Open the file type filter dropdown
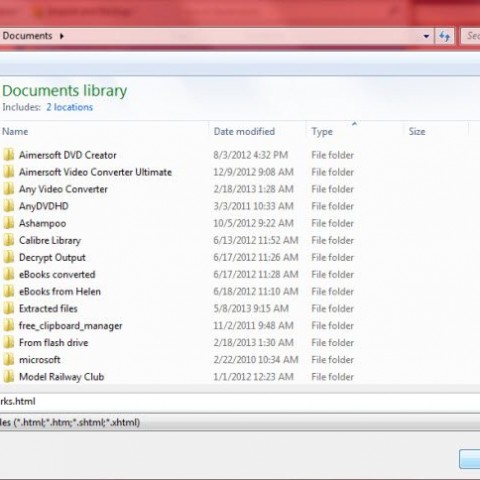 (240, 422)
